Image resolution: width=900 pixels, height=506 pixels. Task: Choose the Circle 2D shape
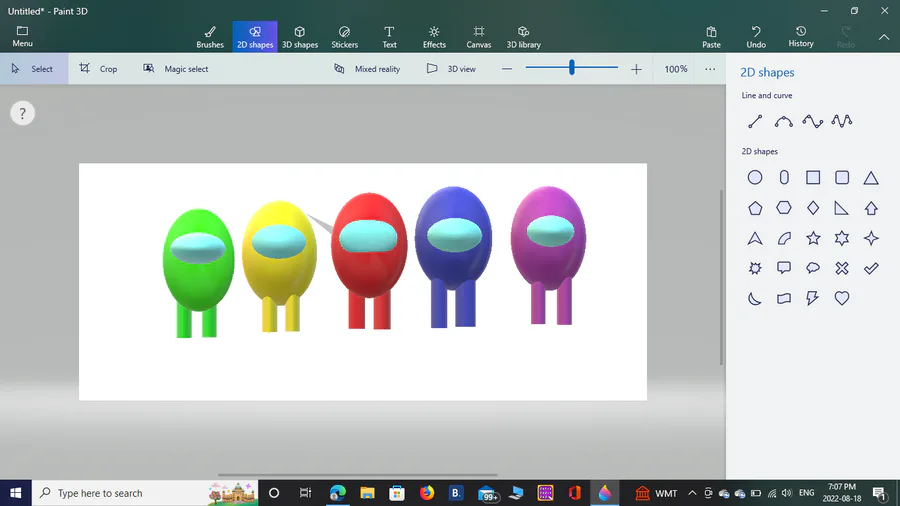point(755,177)
